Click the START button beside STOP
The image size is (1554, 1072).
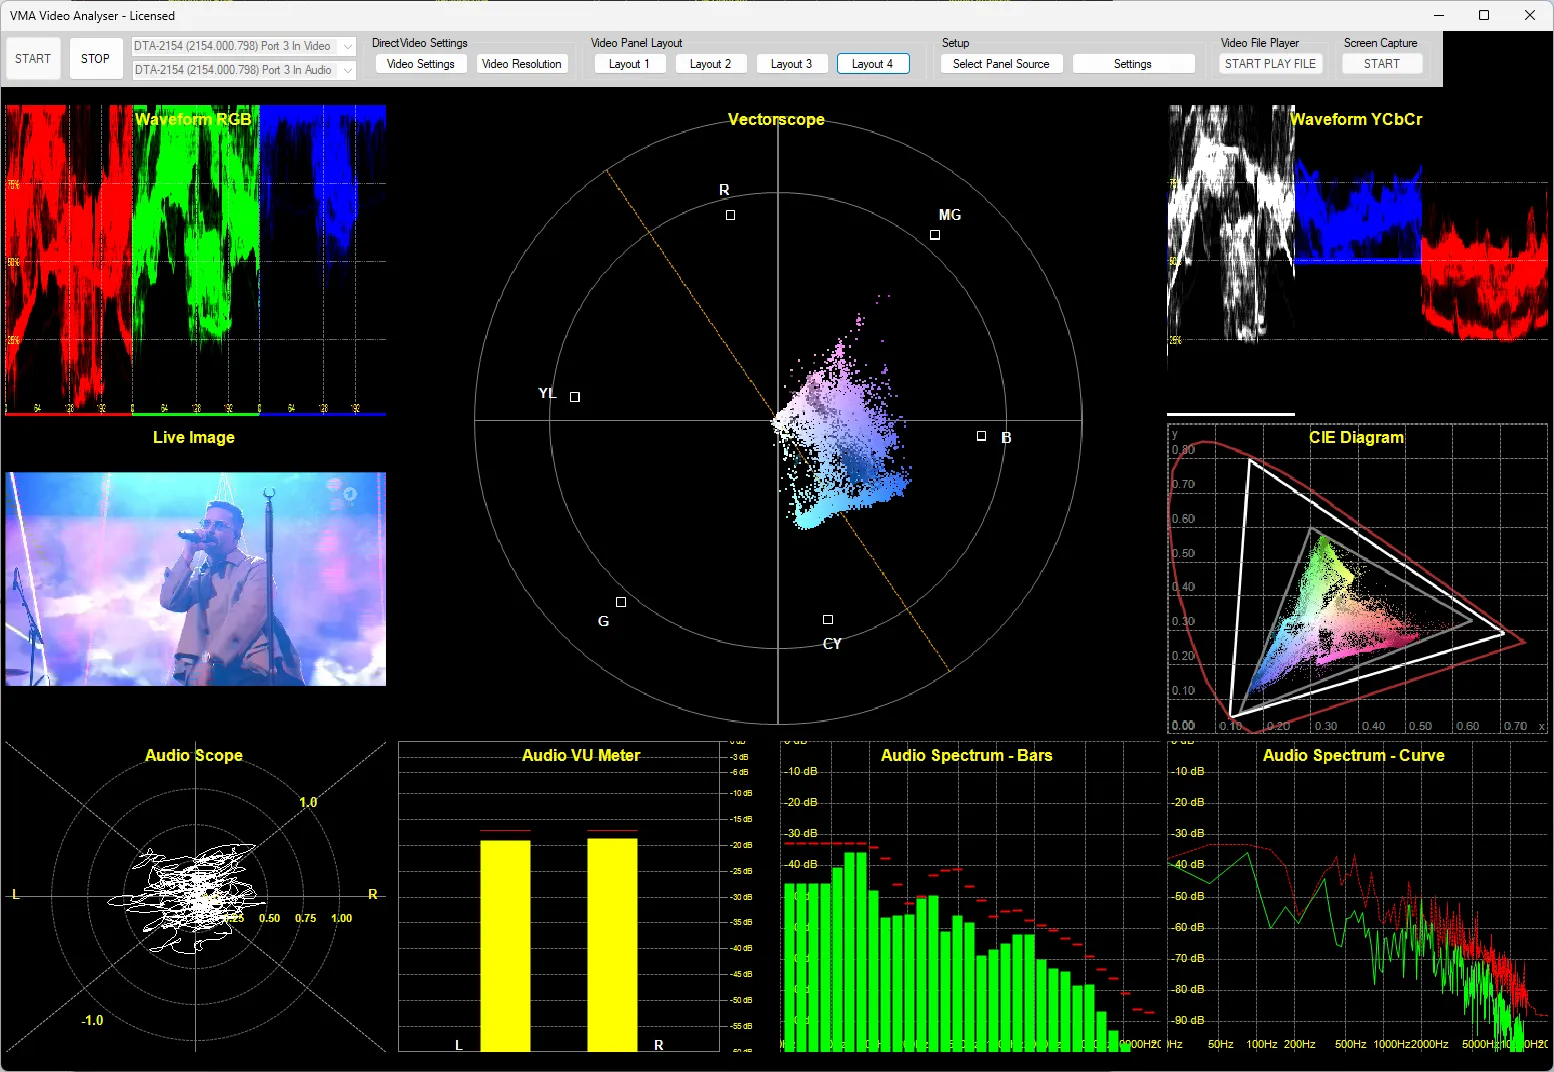pyautogui.click(x=33, y=59)
